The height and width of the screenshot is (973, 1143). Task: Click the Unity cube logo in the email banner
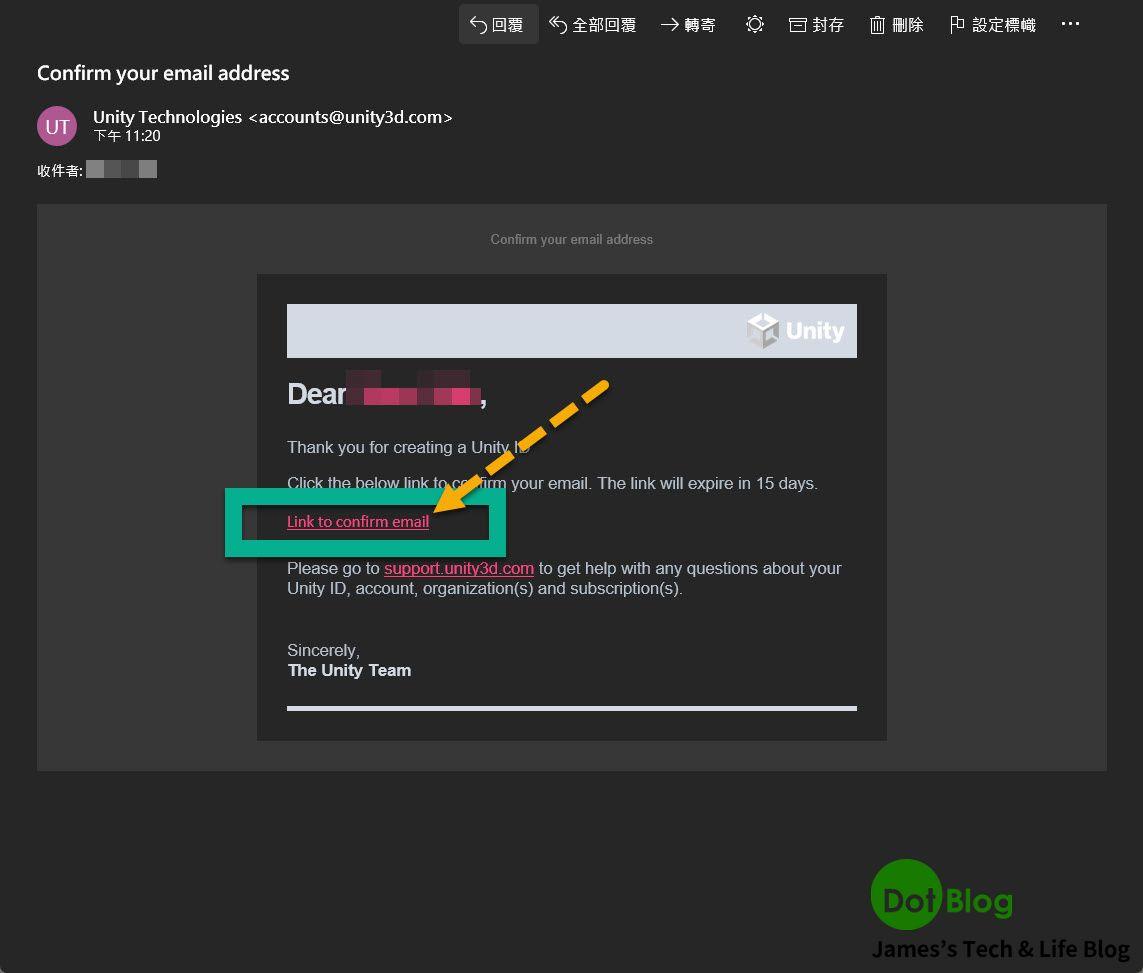point(761,330)
